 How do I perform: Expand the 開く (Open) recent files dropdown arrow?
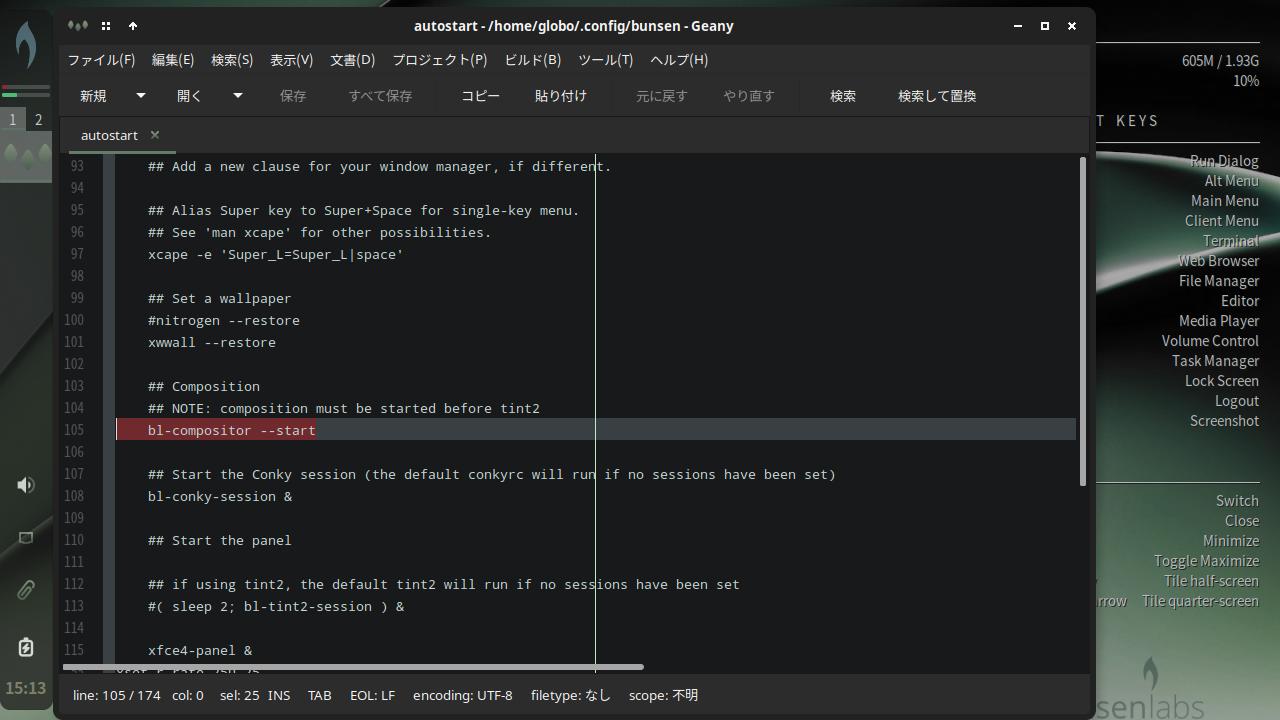coord(238,96)
